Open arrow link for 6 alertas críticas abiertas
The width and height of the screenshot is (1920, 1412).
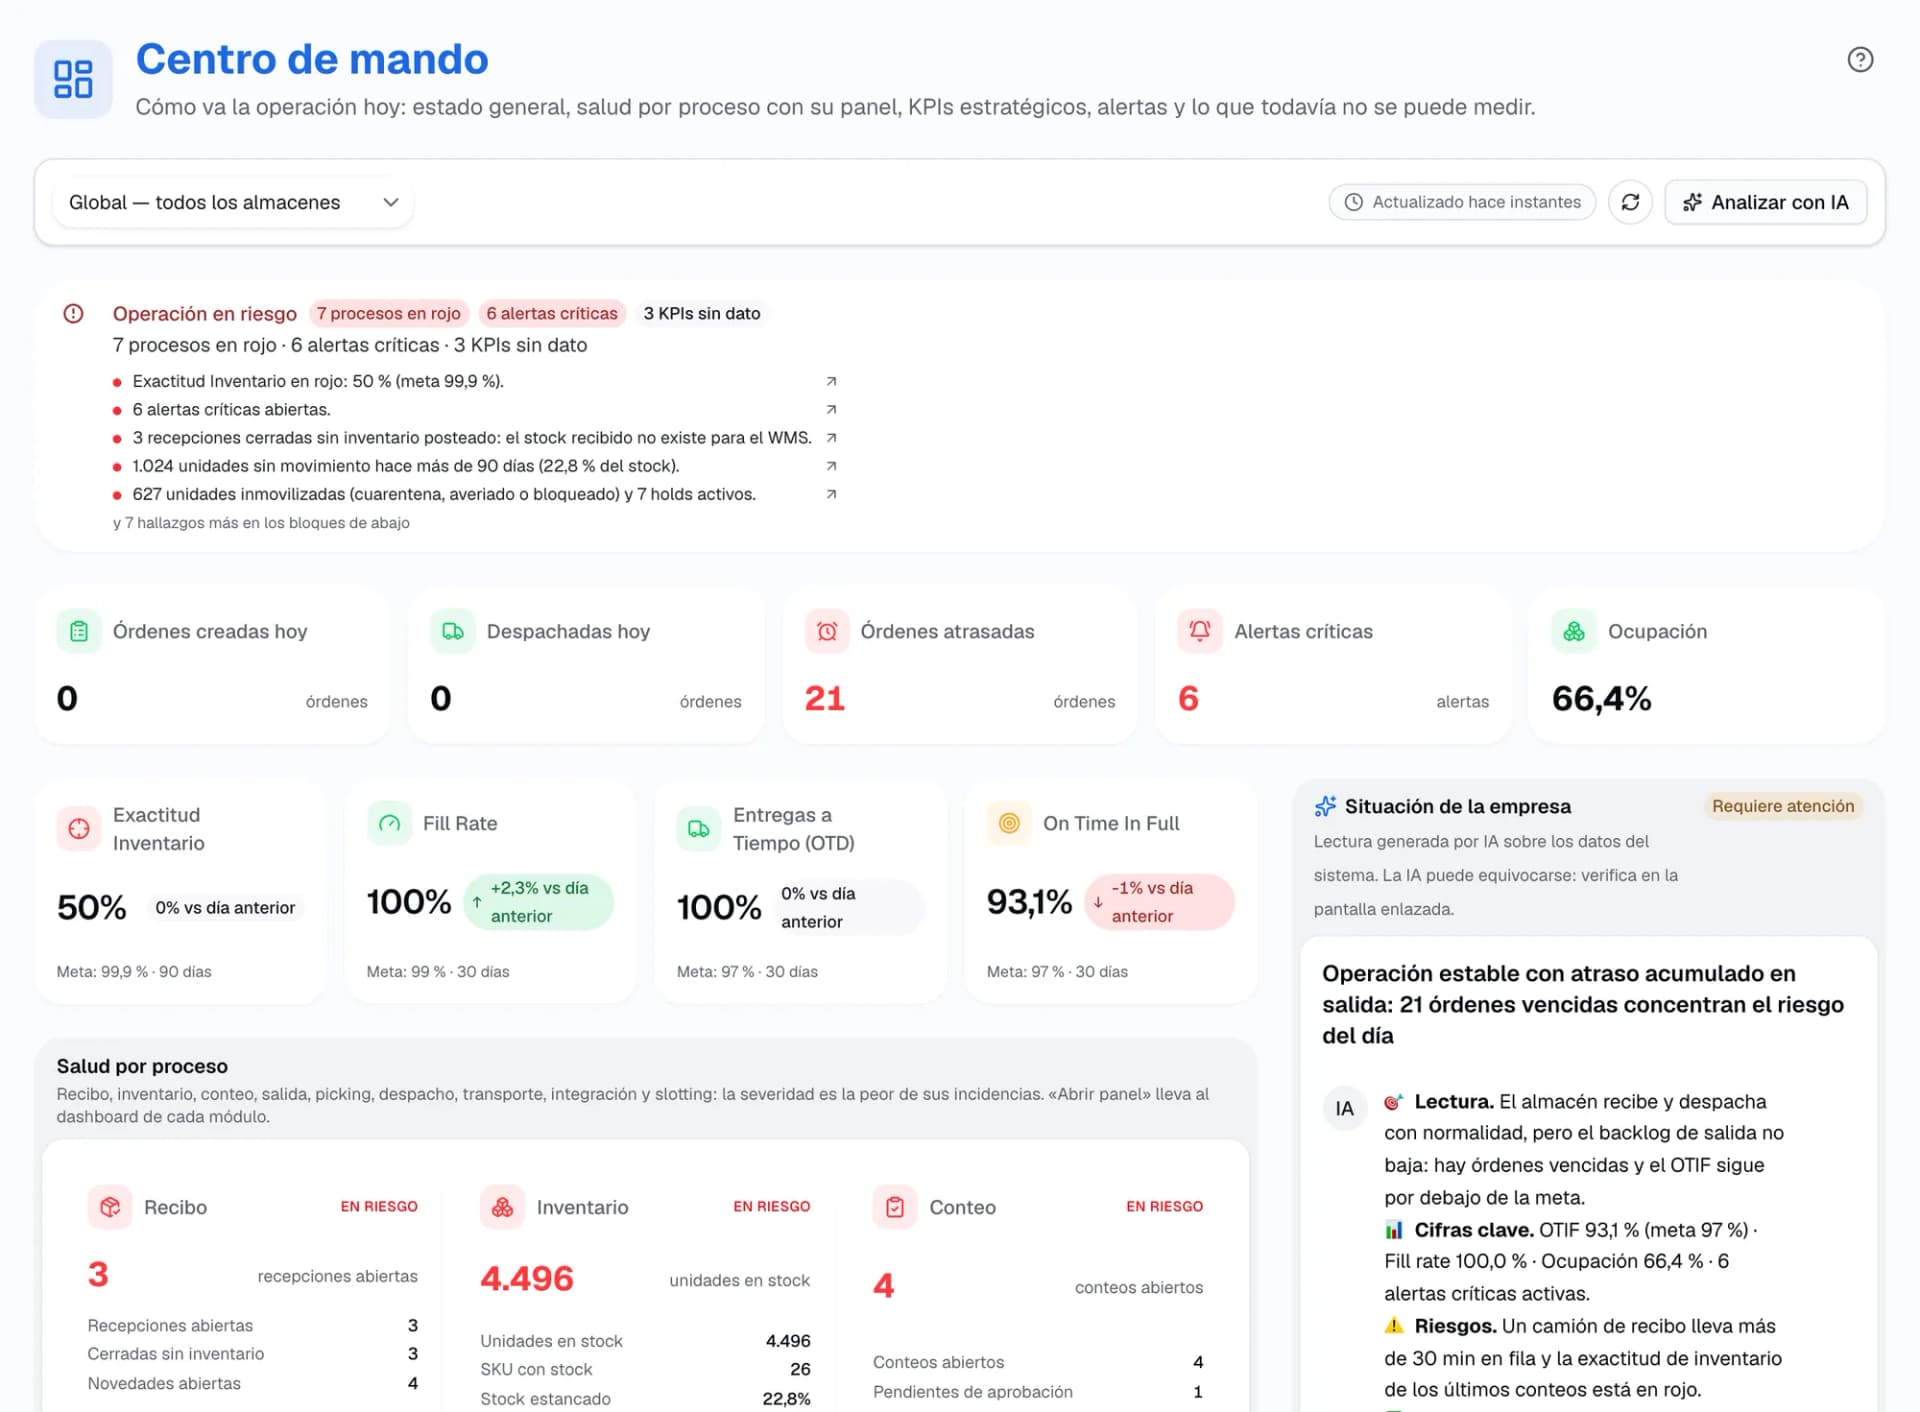(x=831, y=410)
